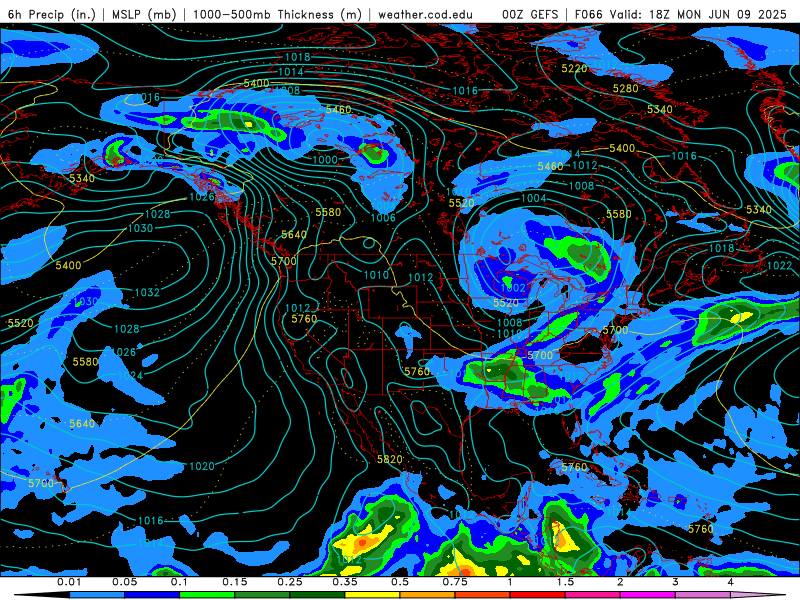This screenshot has width=800, height=600.
Task: Click the bright green 0.1 color bar swatch
Action: tap(207, 595)
